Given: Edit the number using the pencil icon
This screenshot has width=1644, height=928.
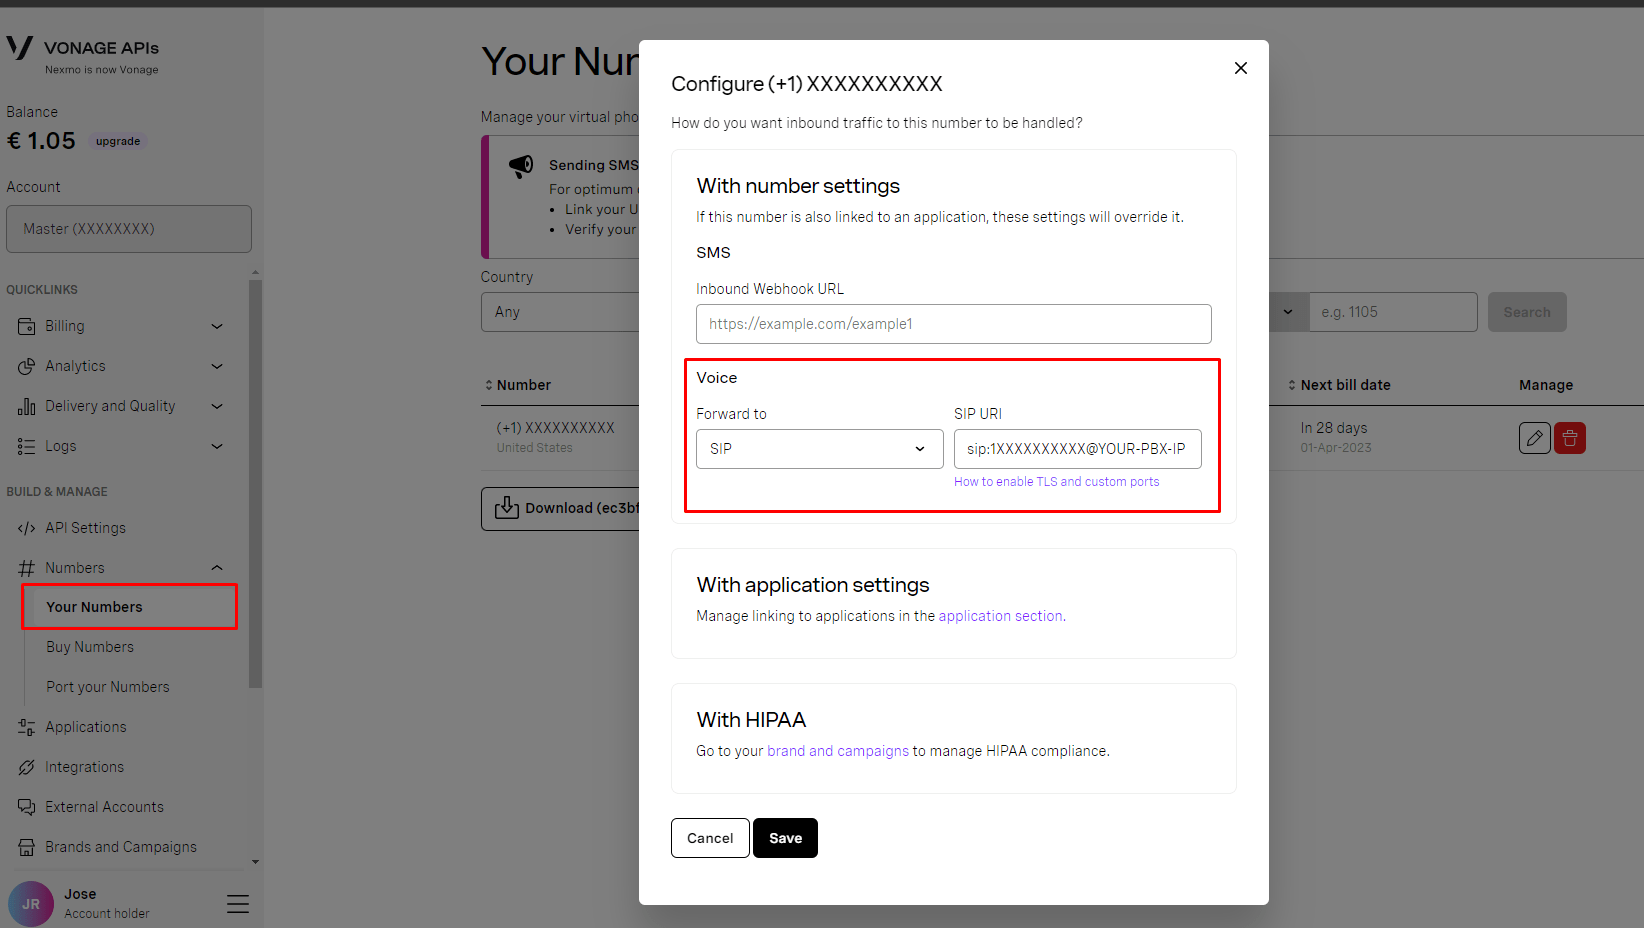Looking at the screenshot, I should point(1534,437).
